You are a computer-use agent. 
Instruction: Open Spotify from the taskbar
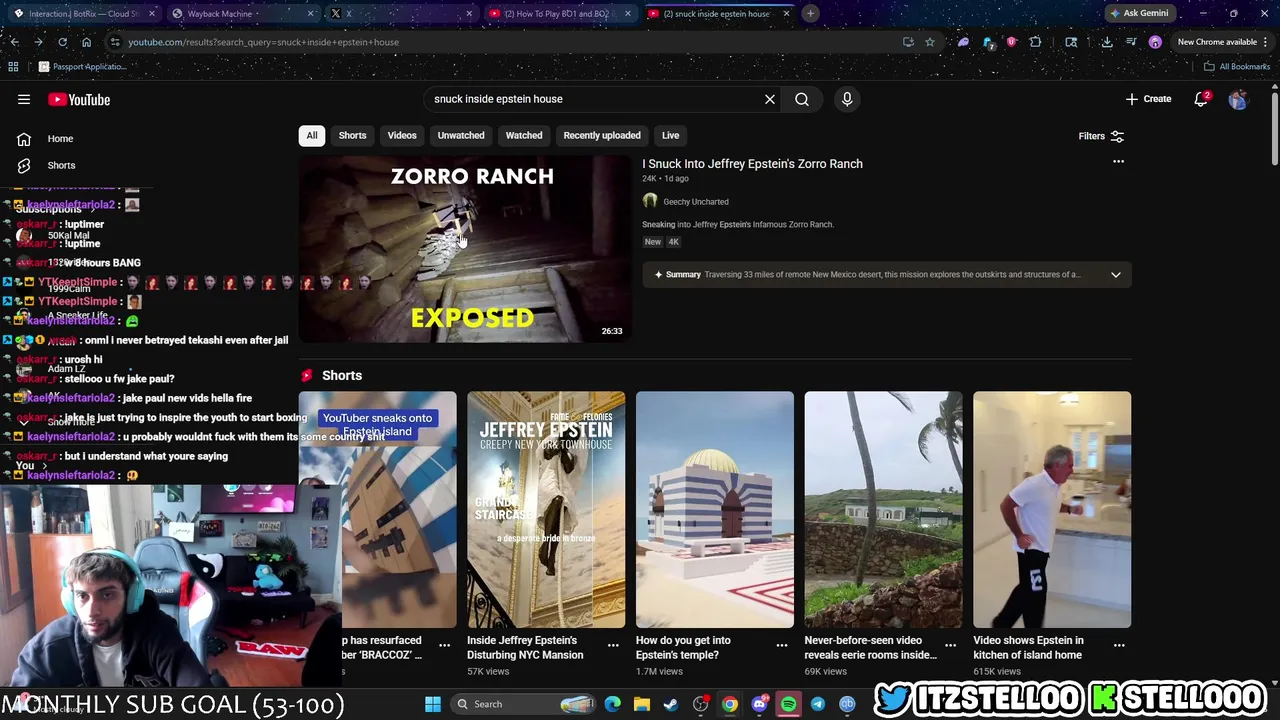pyautogui.click(x=789, y=704)
